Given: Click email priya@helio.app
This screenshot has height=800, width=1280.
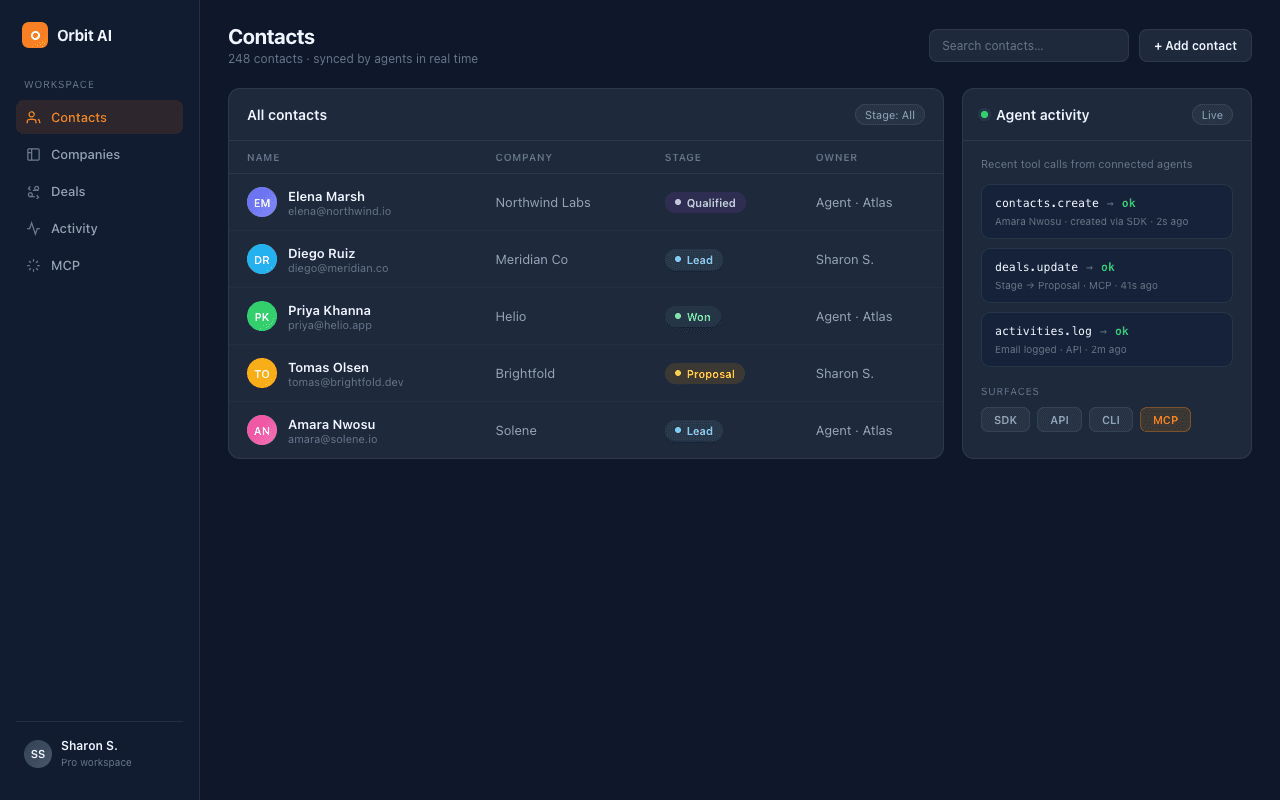Looking at the screenshot, I should click(x=330, y=325).
